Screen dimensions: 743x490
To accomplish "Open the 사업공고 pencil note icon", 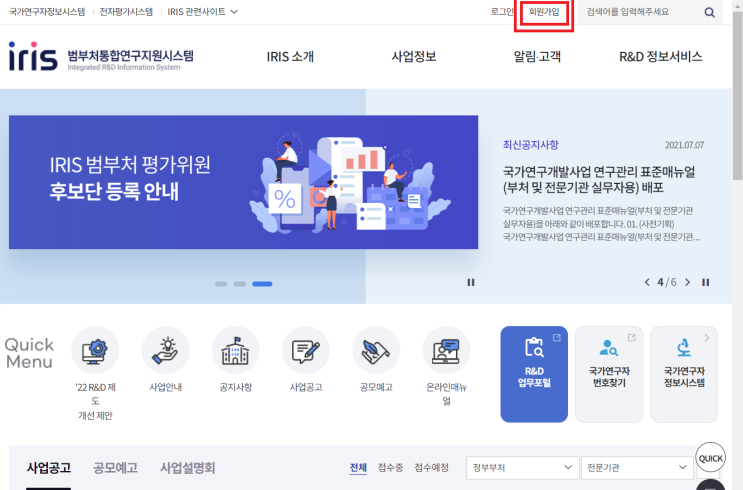I will pyautogui.click(x=306, y=350).
